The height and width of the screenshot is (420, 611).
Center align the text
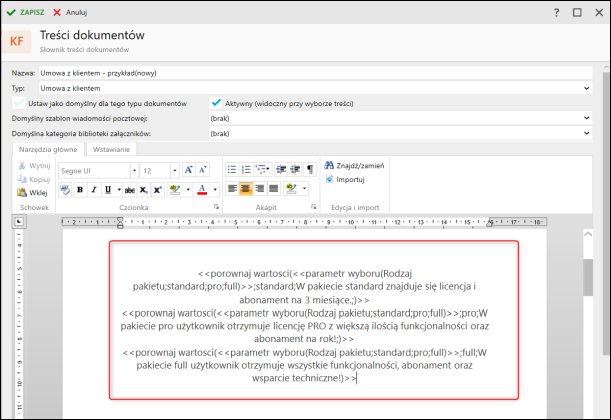246,189
